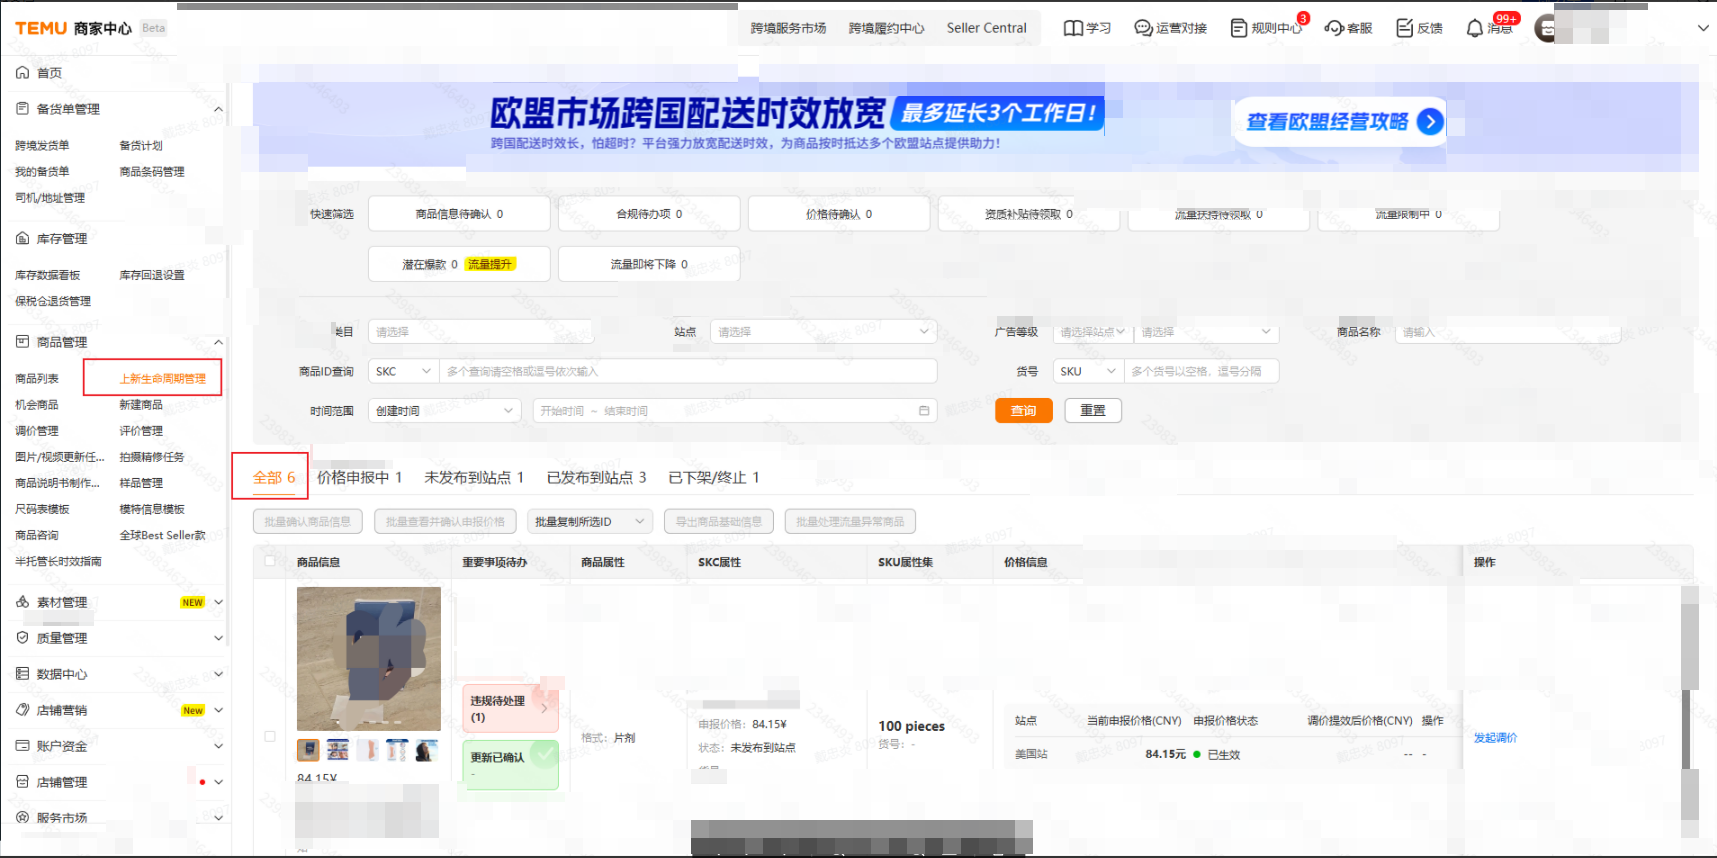Open the 规则中心 icon
Image resolution: width=1717 pixels, height=858 pixels.
coord(1239,28)
